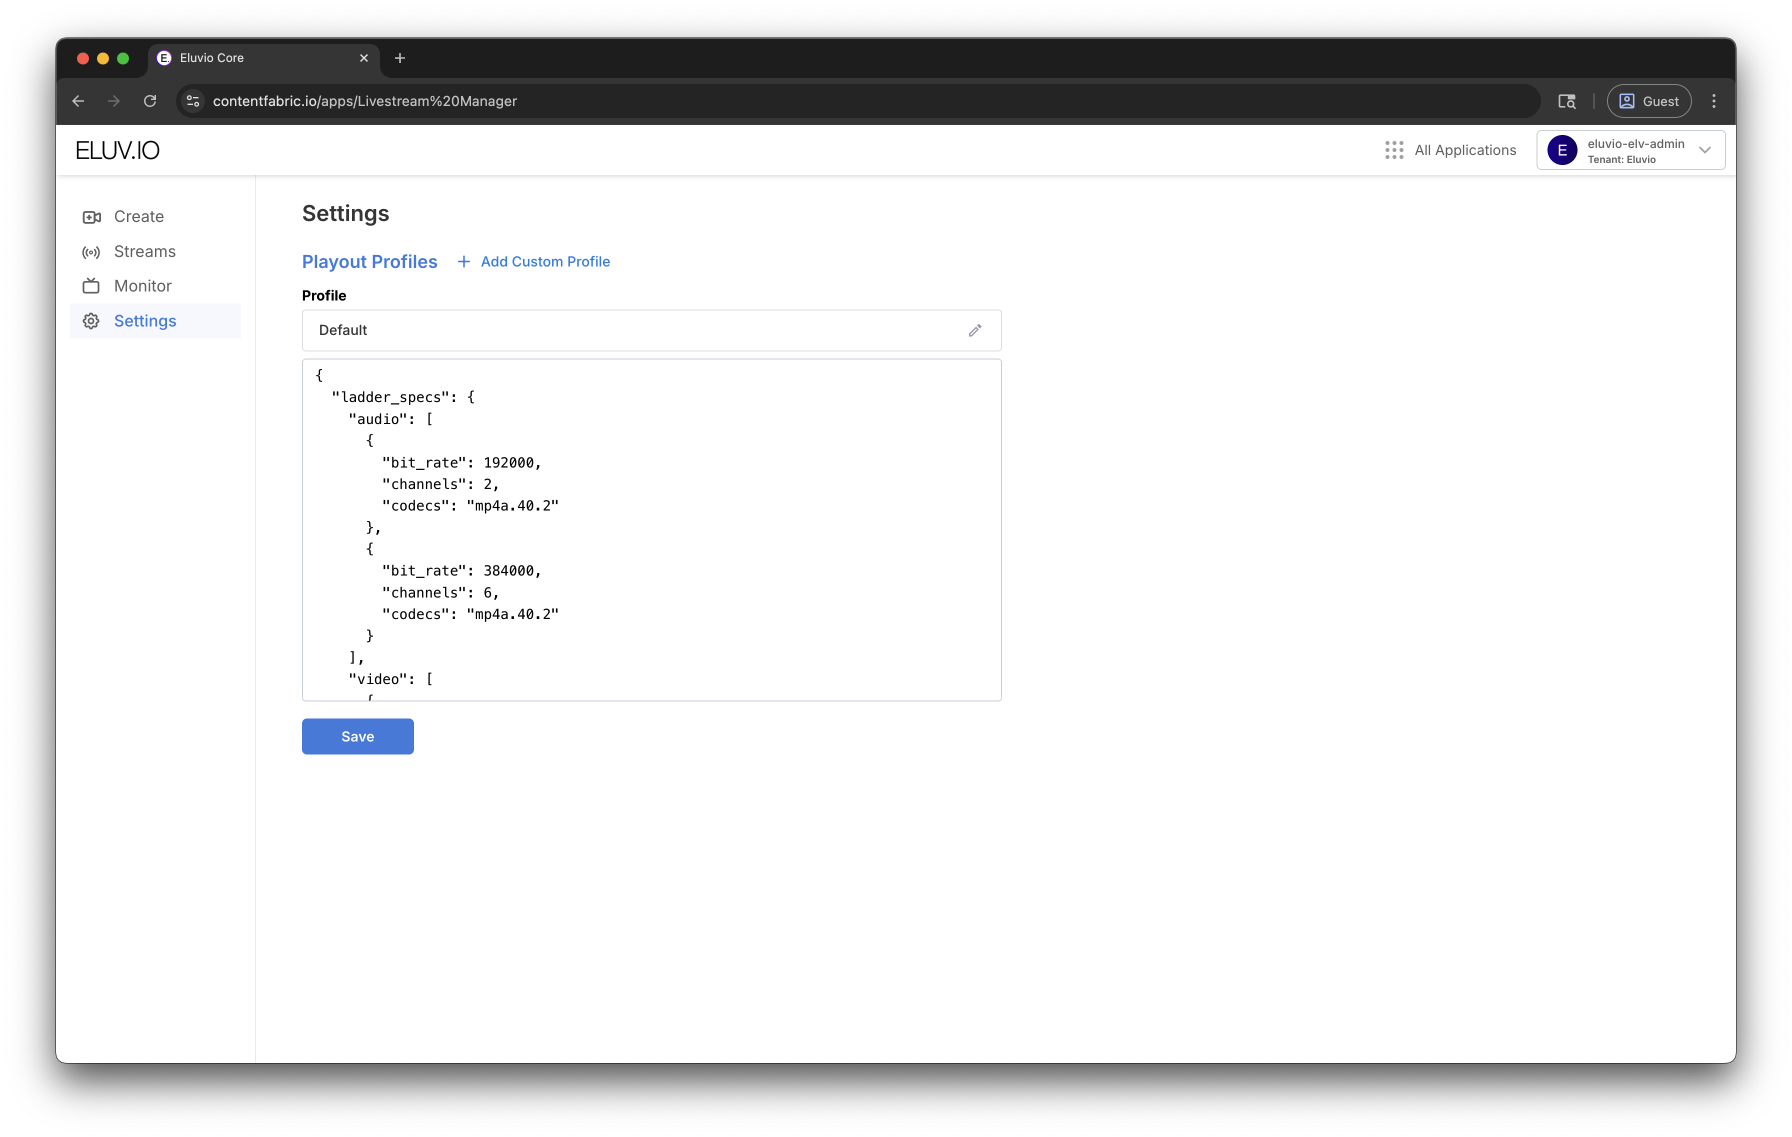Open the All Applications grid icon
This screenshot has height=1137, width=1792.
pos(1394,150)
